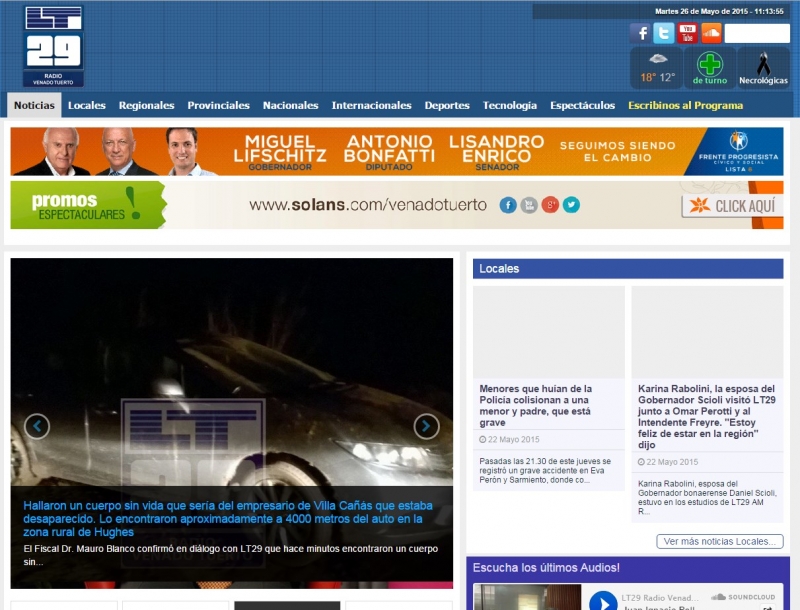800x610 pixels.
Task: Go to next slide in news carousel
Action: tap(427, 426)
